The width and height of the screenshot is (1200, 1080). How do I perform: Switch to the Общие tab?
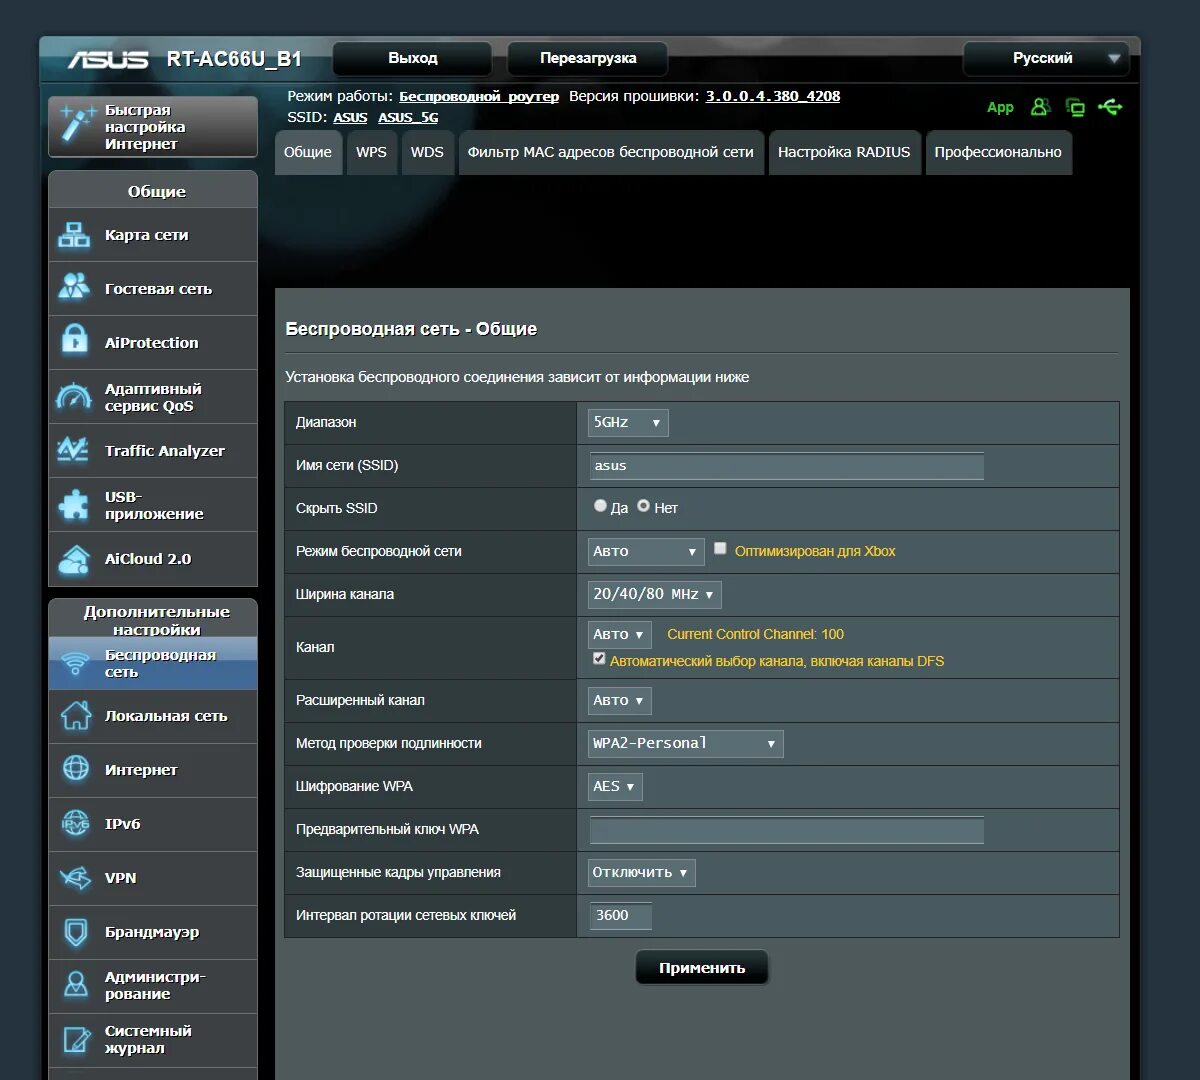308,153
